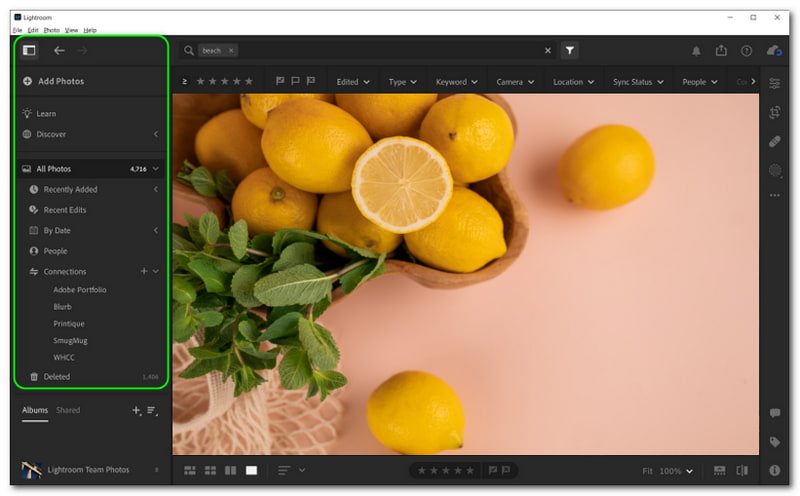Click the Add Photos button
This screenshot has width=800, height=496.
[x=60, y=81]
